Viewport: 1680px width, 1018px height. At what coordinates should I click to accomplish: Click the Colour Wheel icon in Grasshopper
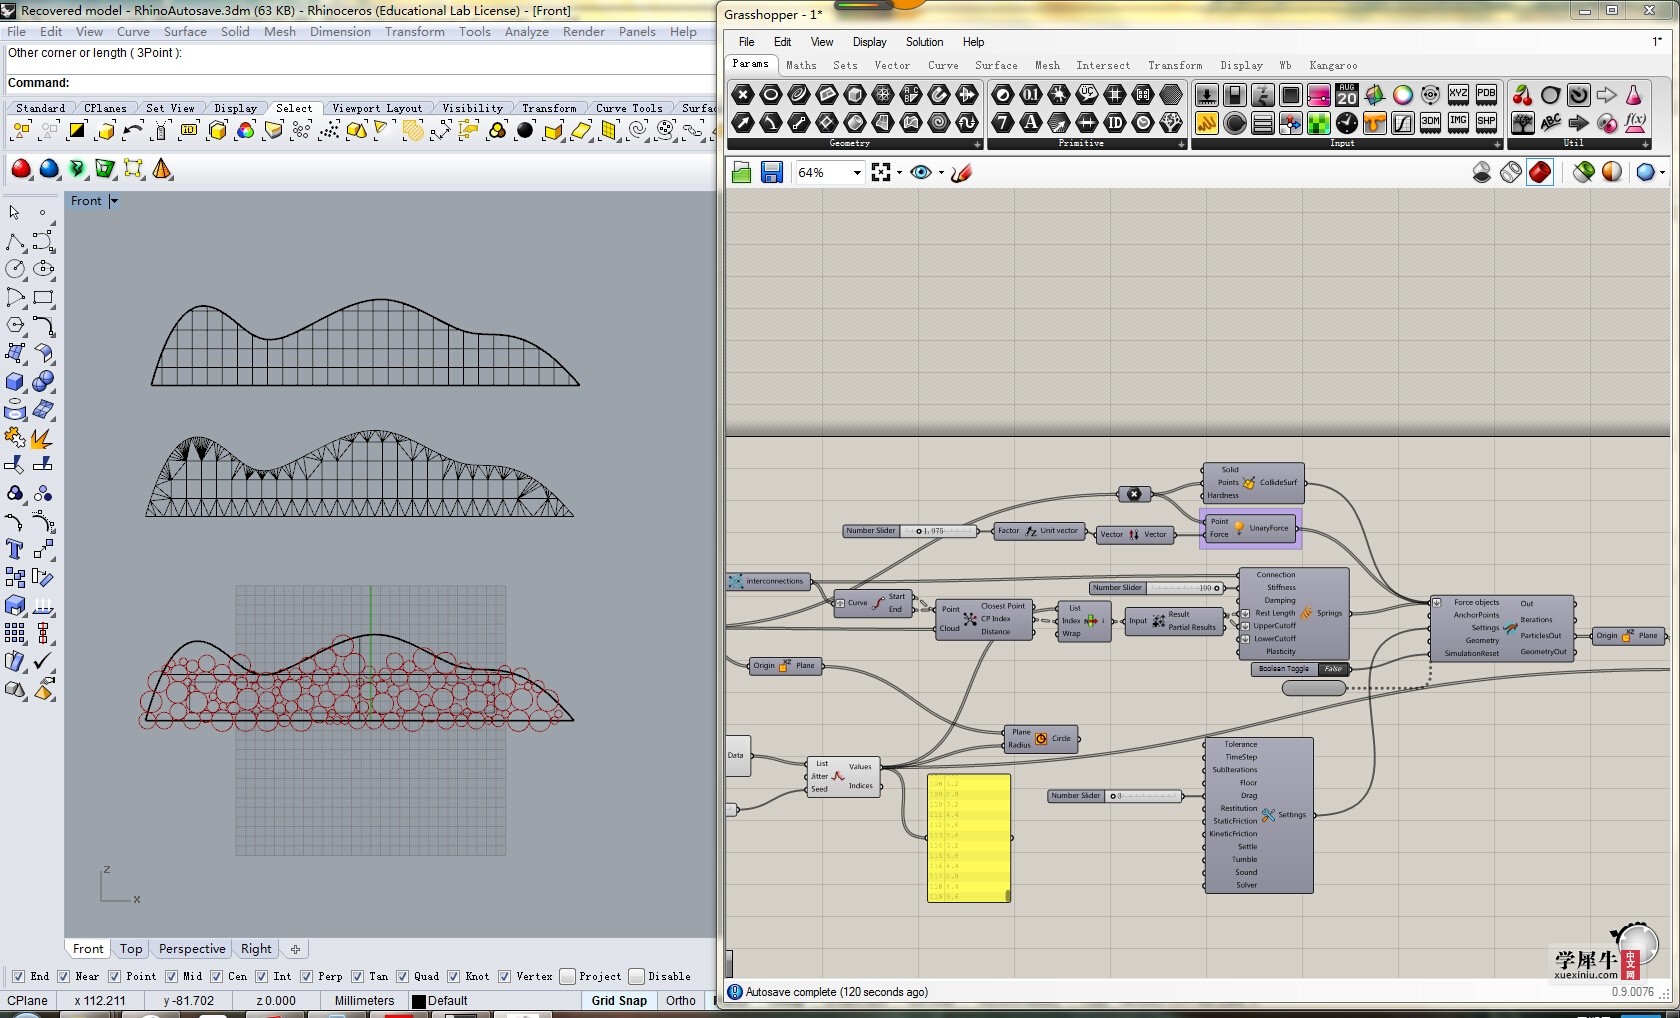[x=1403, y=95]
